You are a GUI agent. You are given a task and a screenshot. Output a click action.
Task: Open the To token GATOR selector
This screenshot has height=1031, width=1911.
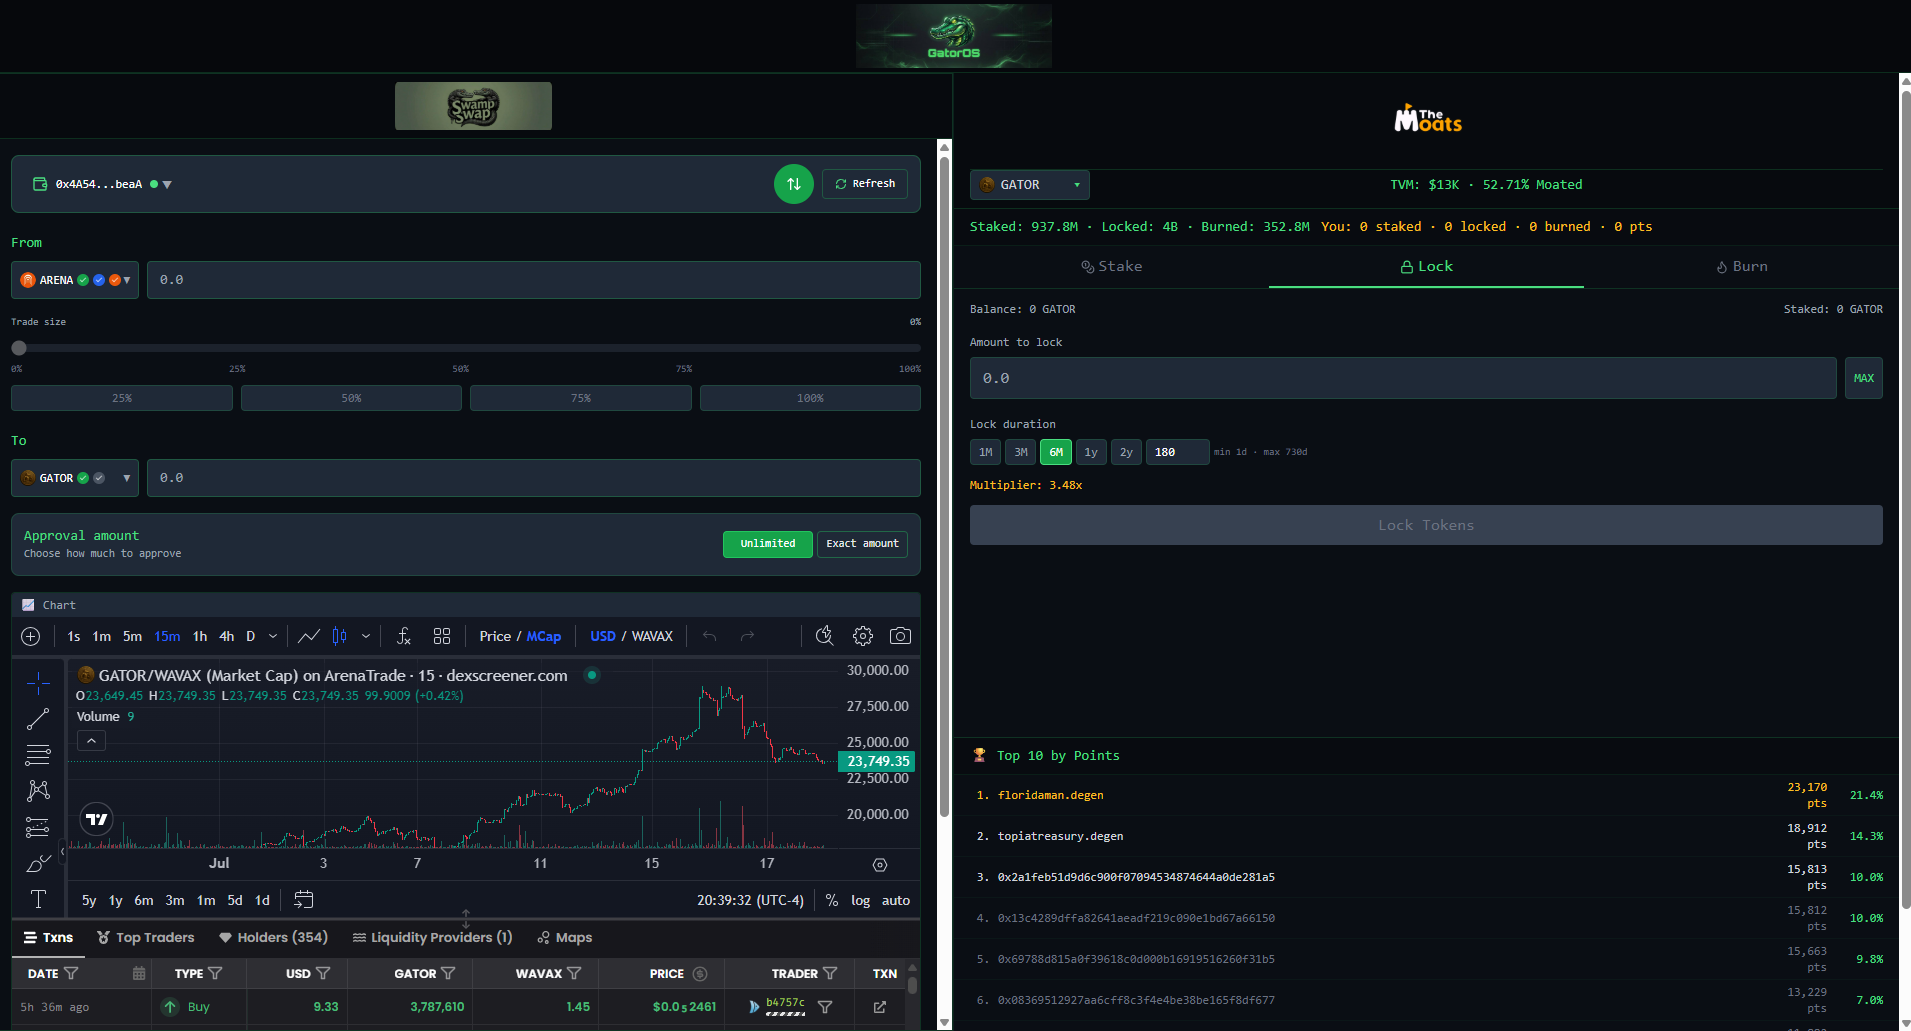75,478
